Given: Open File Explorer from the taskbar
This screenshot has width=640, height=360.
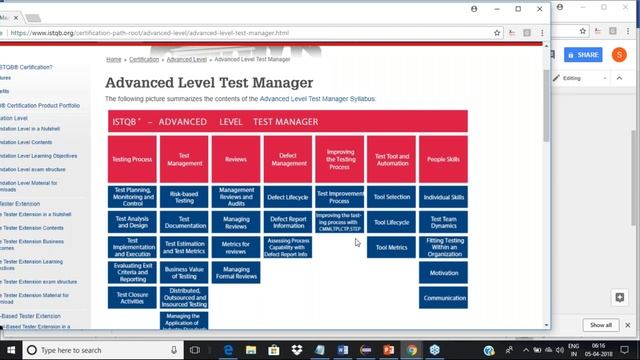Looking at the screenshot, I should coord(251,350).
